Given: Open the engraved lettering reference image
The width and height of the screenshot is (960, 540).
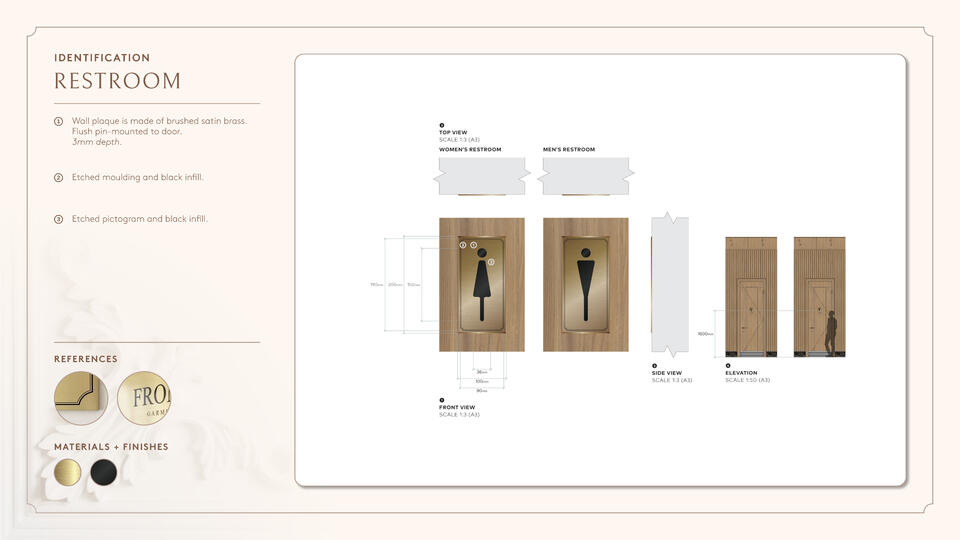Looking at the screenshot, I should [145, 399].
